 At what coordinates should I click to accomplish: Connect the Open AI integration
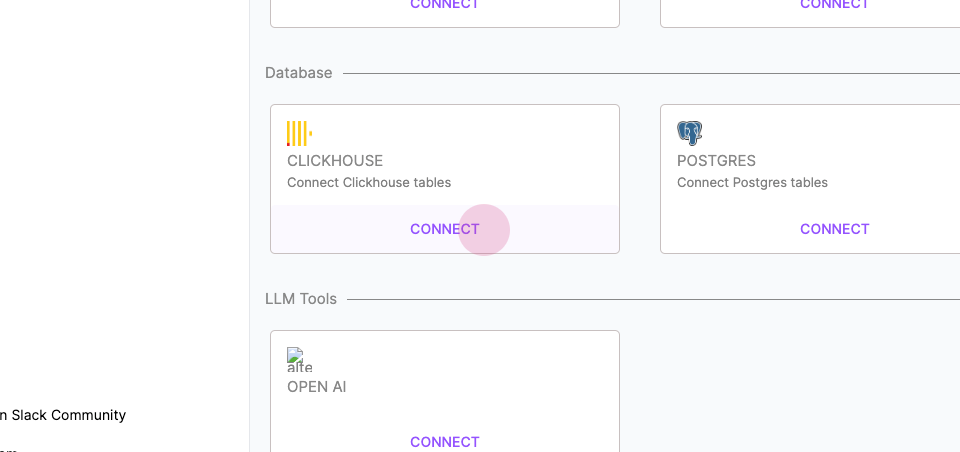tap(444, 442)
